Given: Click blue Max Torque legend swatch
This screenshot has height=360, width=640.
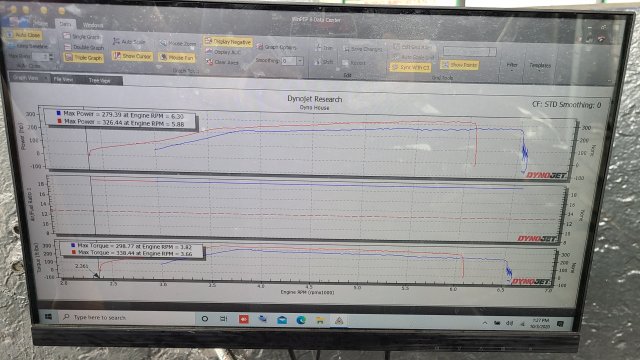Looking at the screenshot, I should (x=73, y=245).
